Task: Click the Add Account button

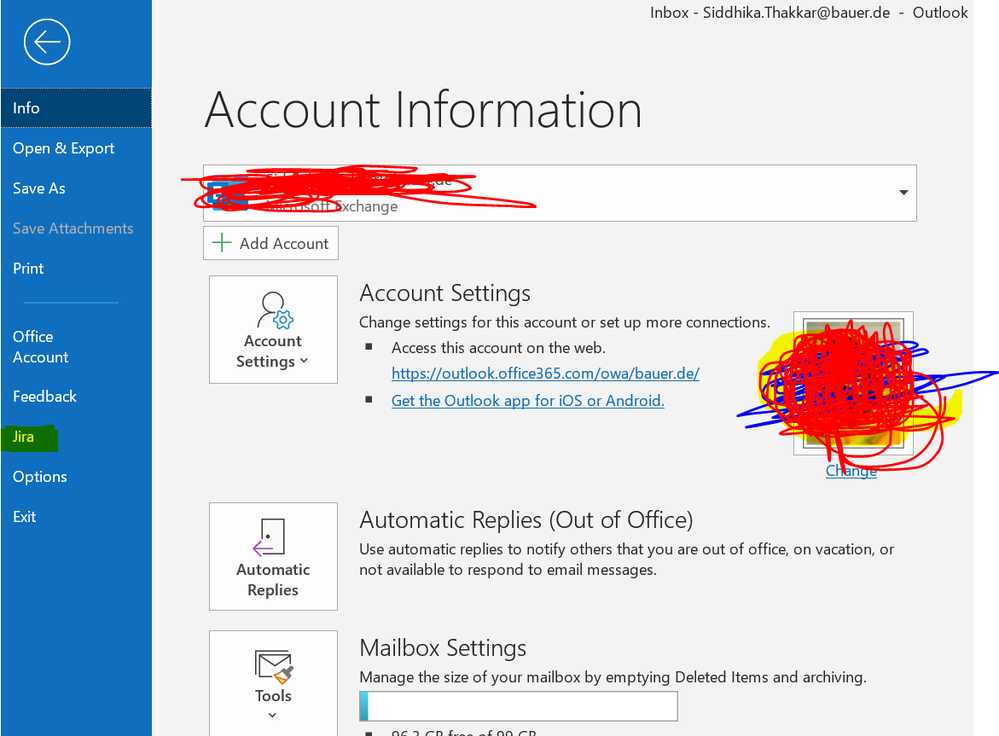Action: click(x=271, y=243)
